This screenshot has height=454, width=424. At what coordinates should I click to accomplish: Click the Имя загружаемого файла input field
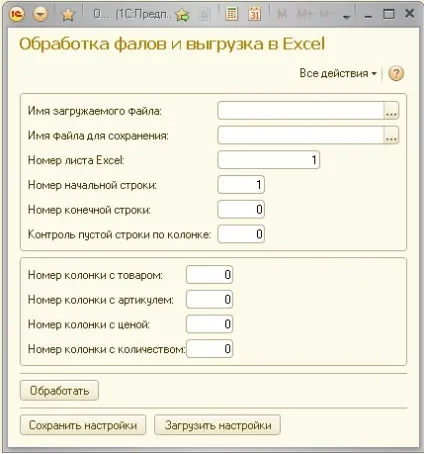[x=301, y=110]
